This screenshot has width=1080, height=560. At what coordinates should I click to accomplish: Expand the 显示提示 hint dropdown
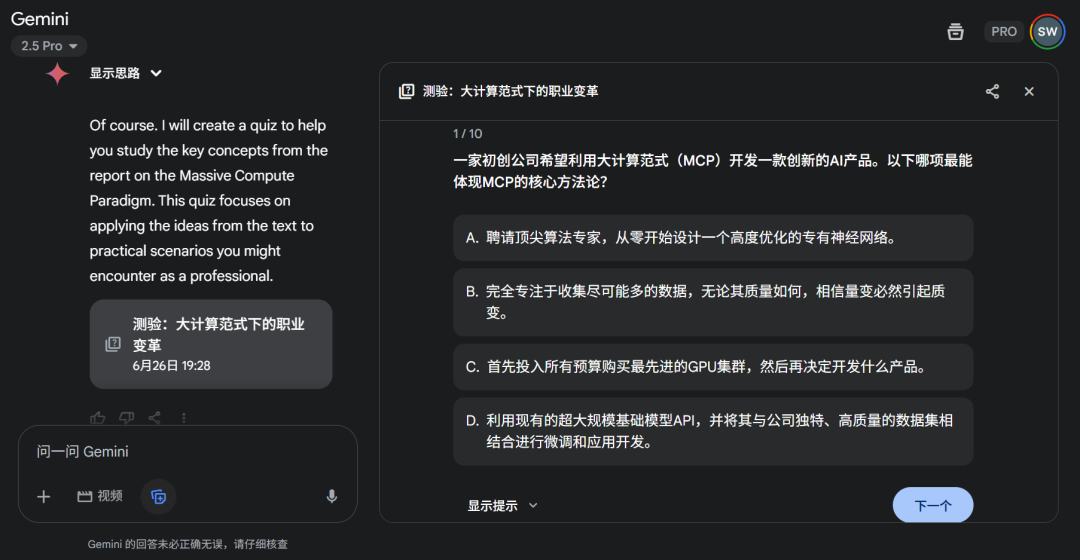503,506
